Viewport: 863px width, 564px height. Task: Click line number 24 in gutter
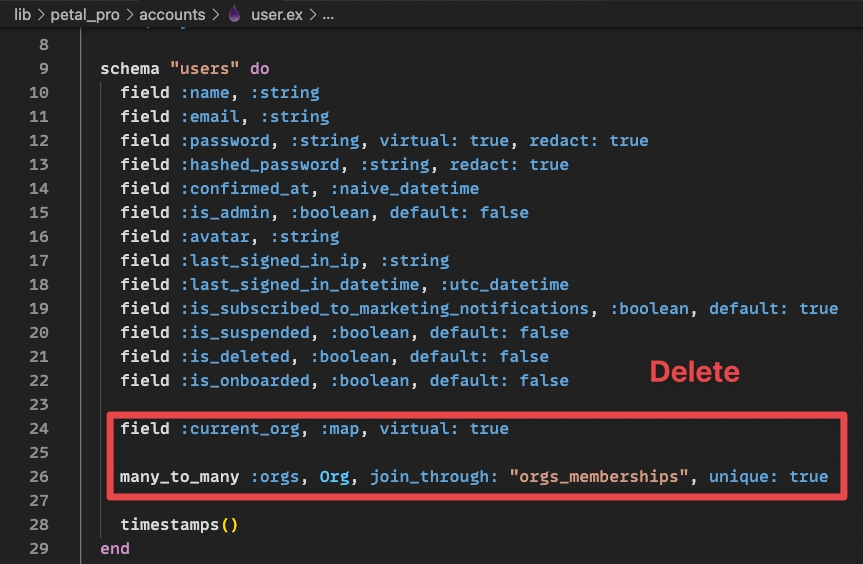38,429
